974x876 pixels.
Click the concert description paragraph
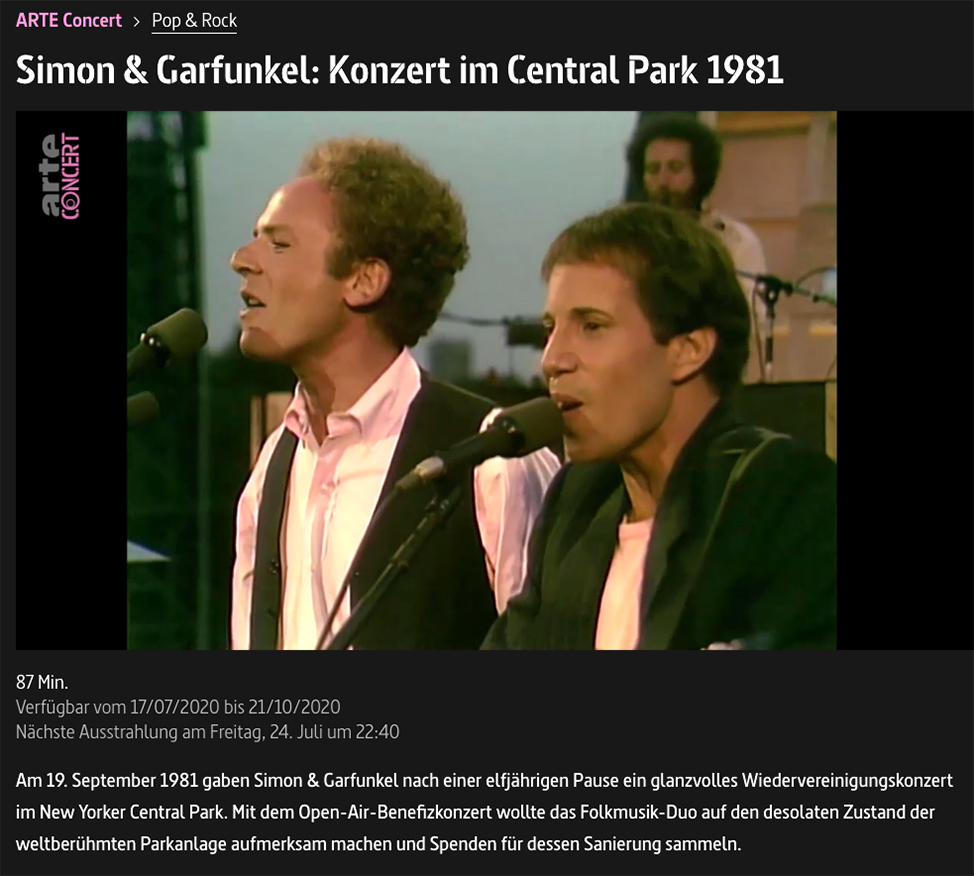[x=484, y=812]
